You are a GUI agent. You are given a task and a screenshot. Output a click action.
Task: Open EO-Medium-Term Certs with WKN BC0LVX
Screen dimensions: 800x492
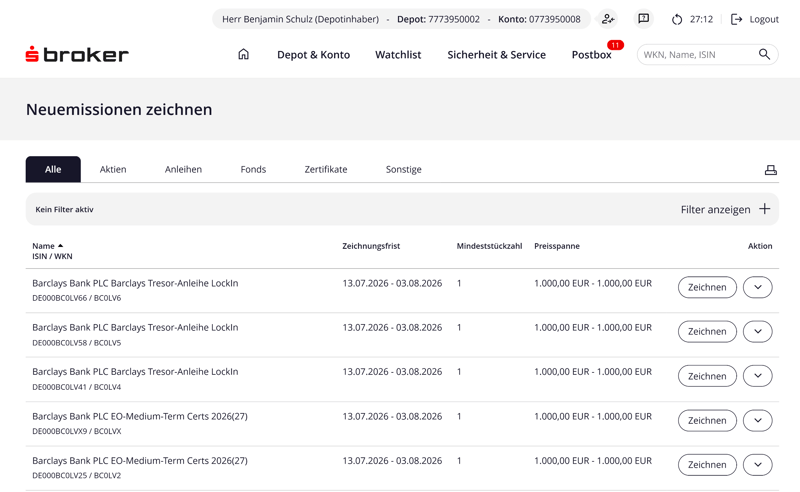tap(140, 416)
